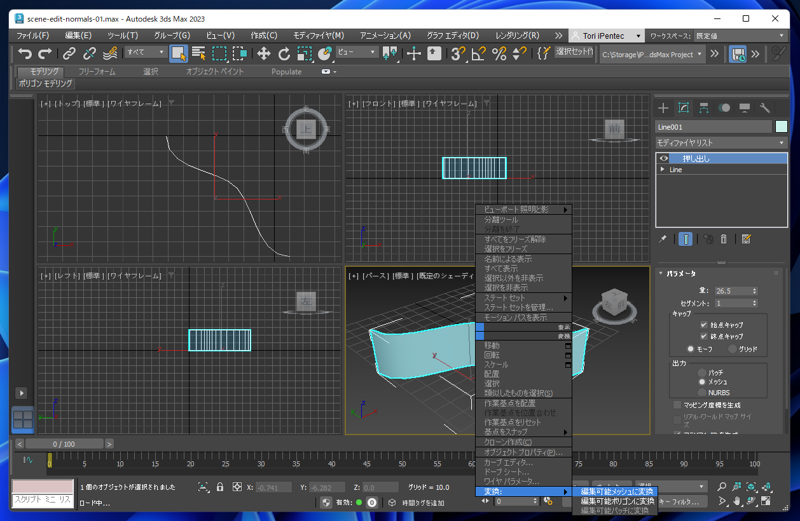Viewport: 800px width, 521px height.
Task: Activate the Select Object tool
Action: click(178, 53)
